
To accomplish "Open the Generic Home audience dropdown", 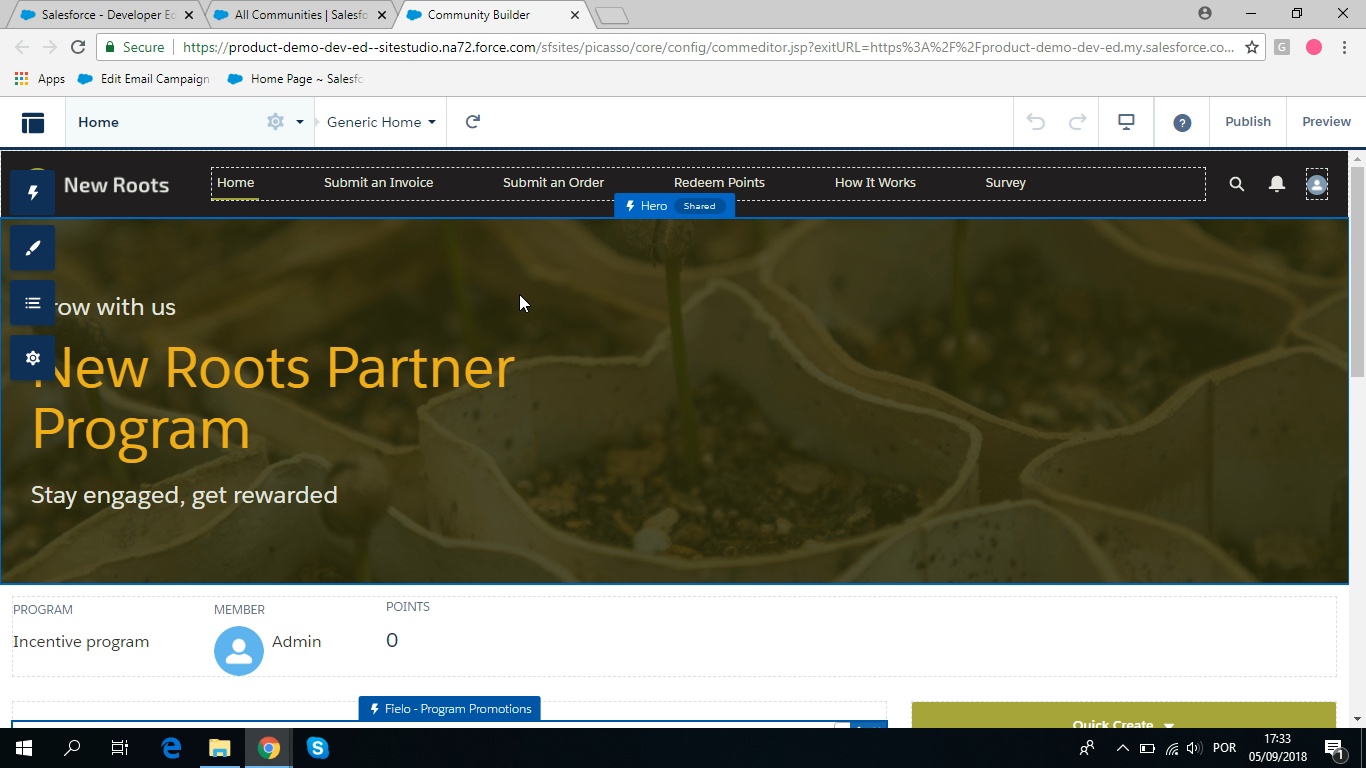I will click(x=381, y=122).
